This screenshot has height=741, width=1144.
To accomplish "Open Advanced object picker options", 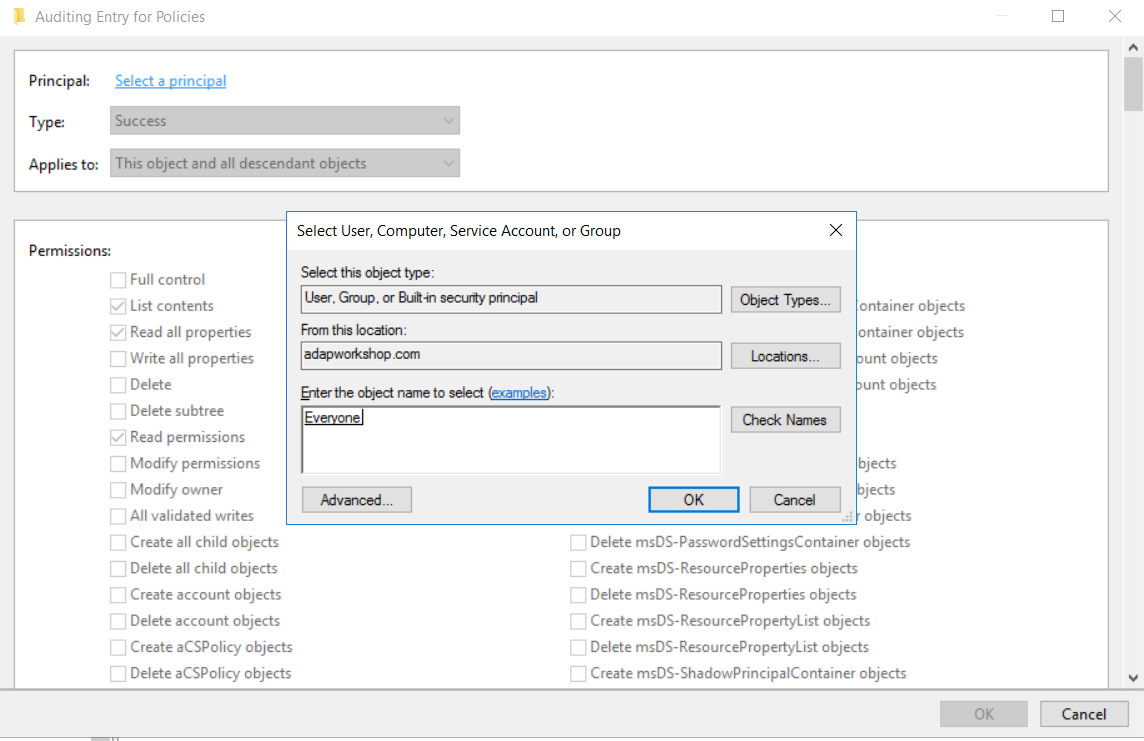I will tap(356, 499).
